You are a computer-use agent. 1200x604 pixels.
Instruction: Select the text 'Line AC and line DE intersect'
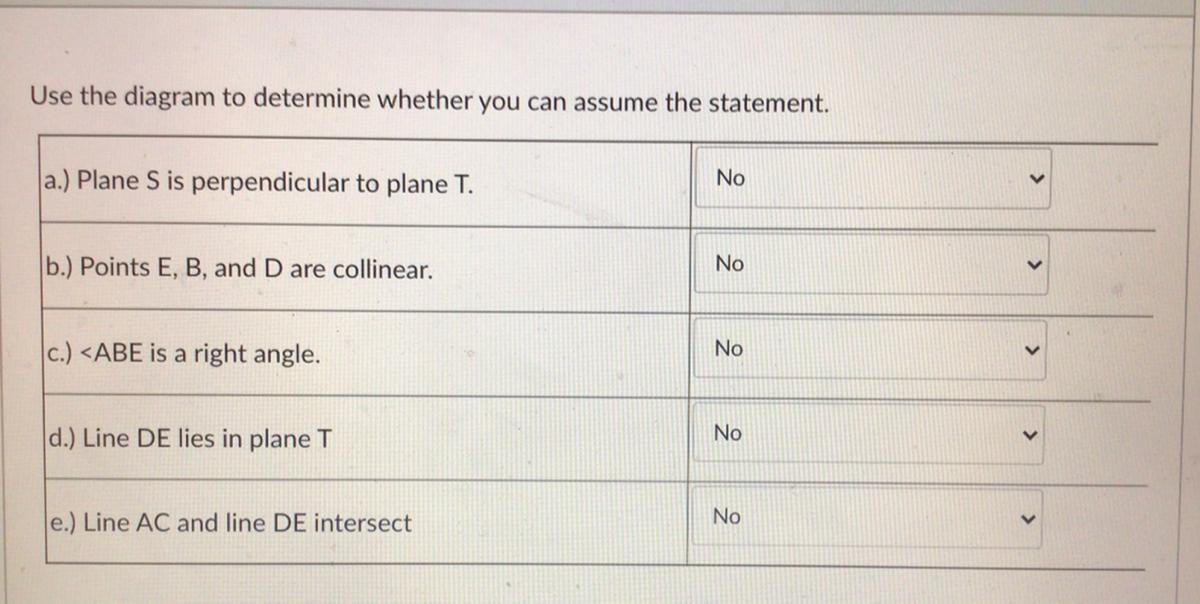click(248, 523)
